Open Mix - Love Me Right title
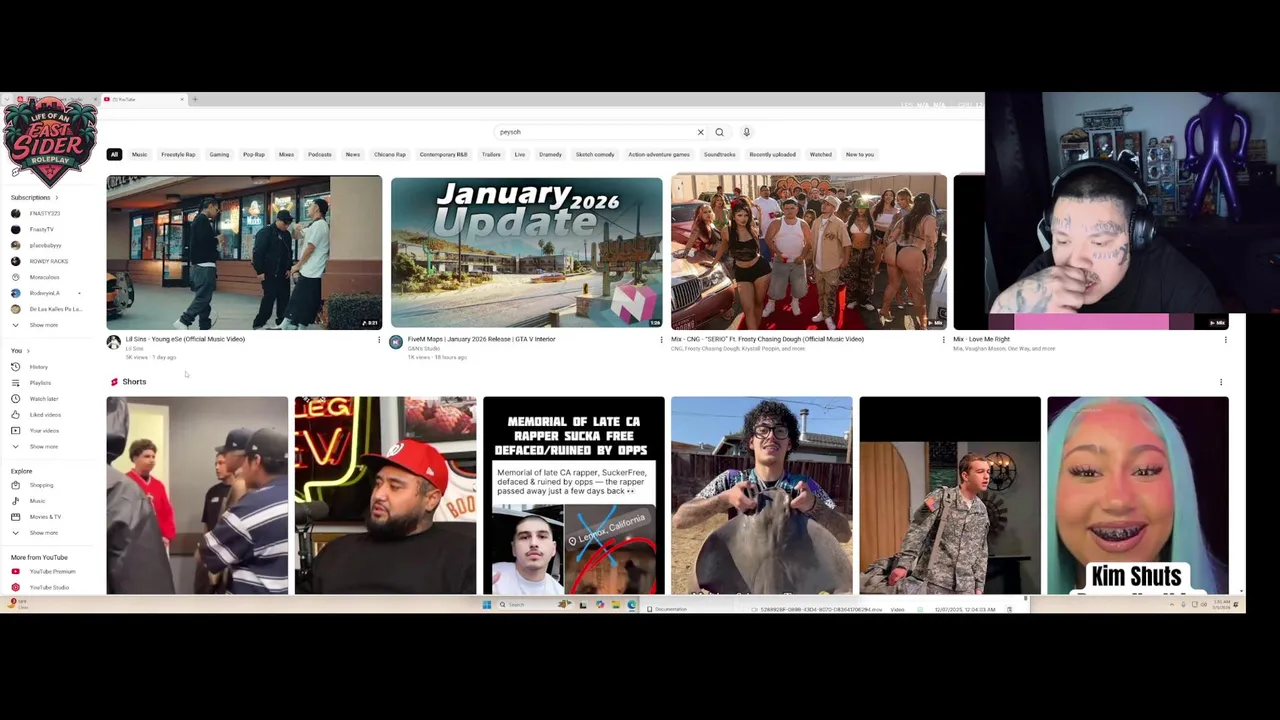The image size is (1280, 720). 981,339
